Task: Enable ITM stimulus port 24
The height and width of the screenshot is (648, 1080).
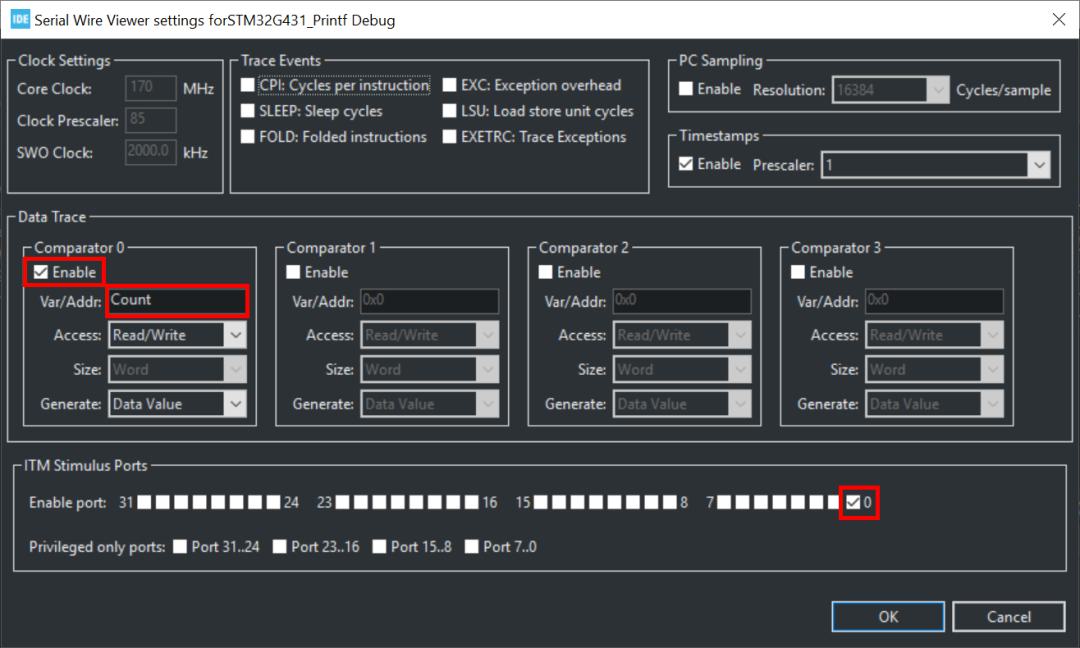Action: (273, 502)
